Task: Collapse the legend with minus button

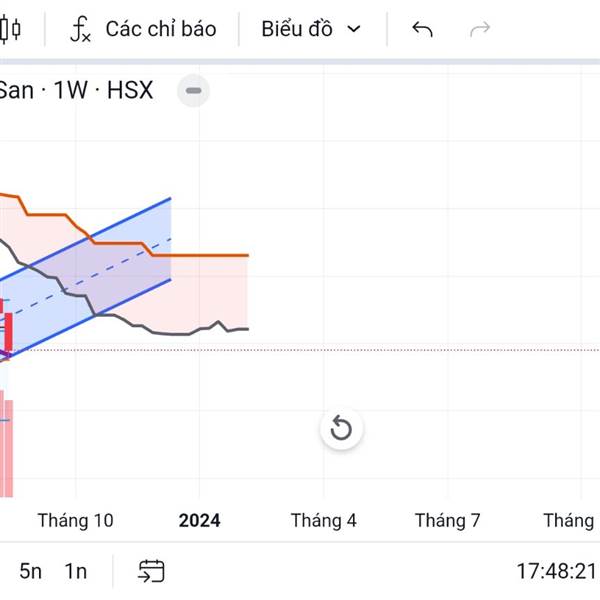Action: (x=193, y=91)
